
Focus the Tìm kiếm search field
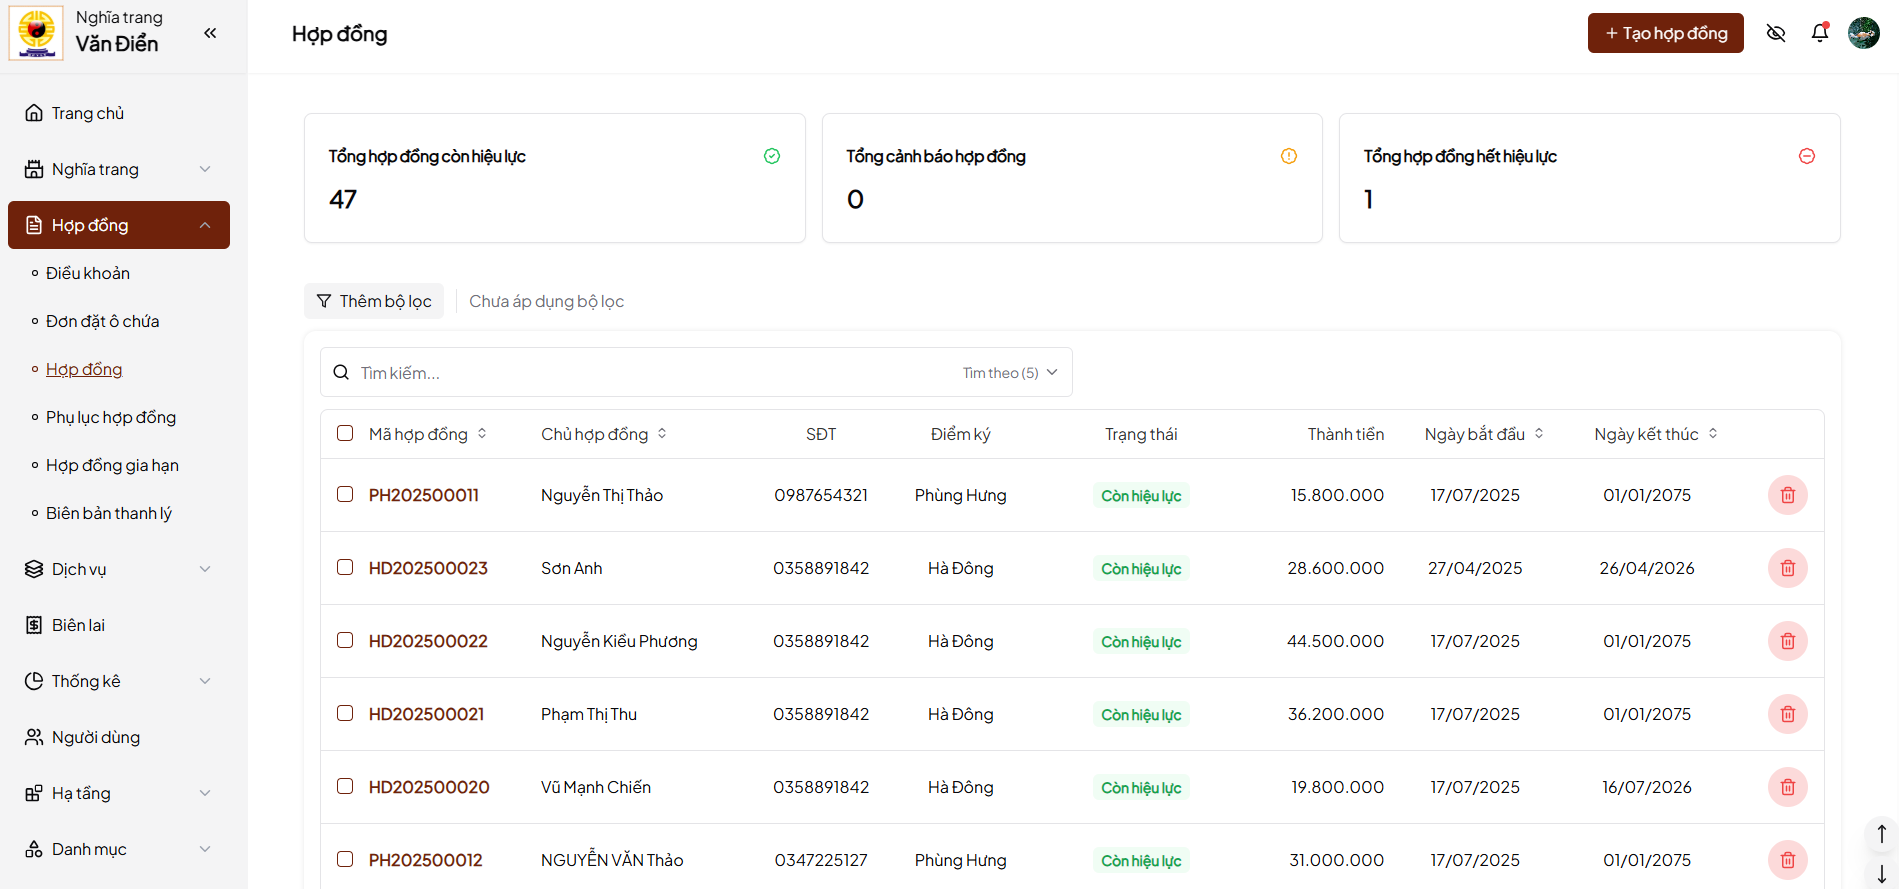point(650,373)
